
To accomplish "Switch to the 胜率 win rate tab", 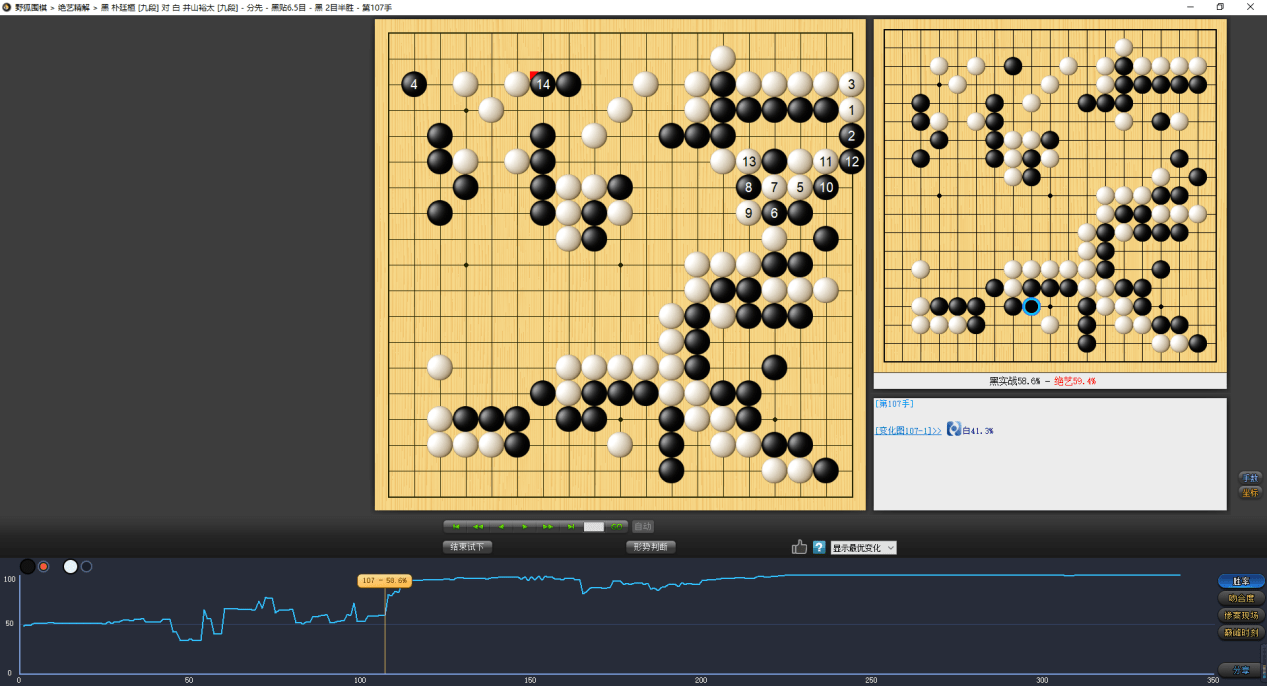I will pos(1241,581).
